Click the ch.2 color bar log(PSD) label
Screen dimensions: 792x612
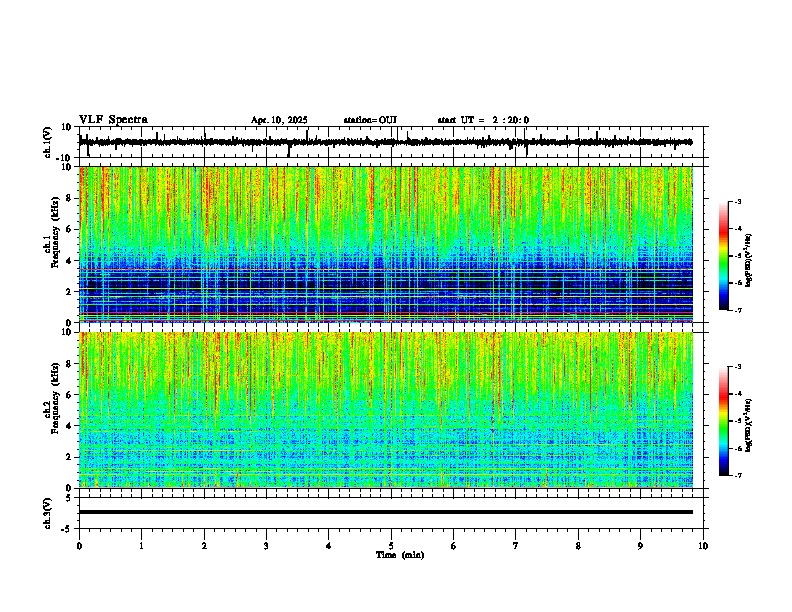(x=749, y=425)
